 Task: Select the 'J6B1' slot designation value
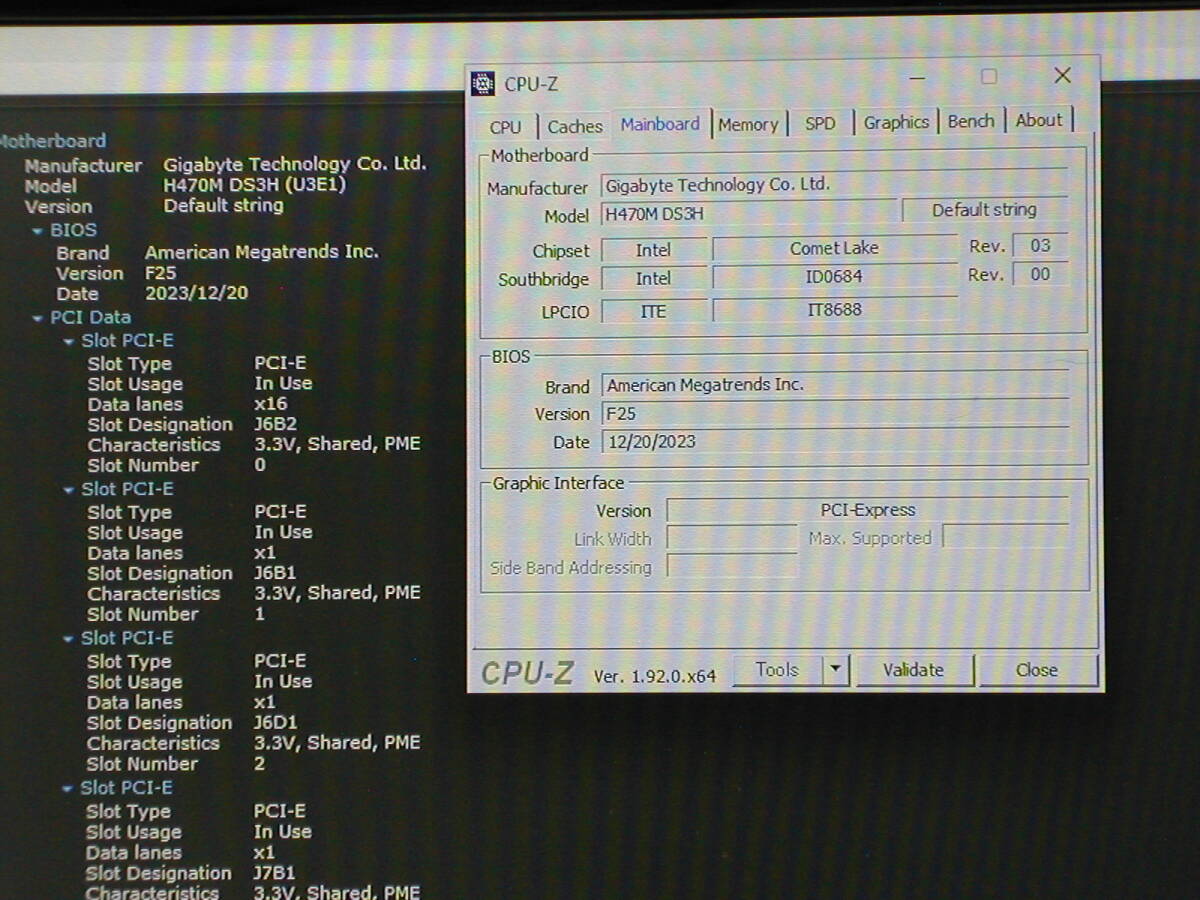tap(275, 573)
